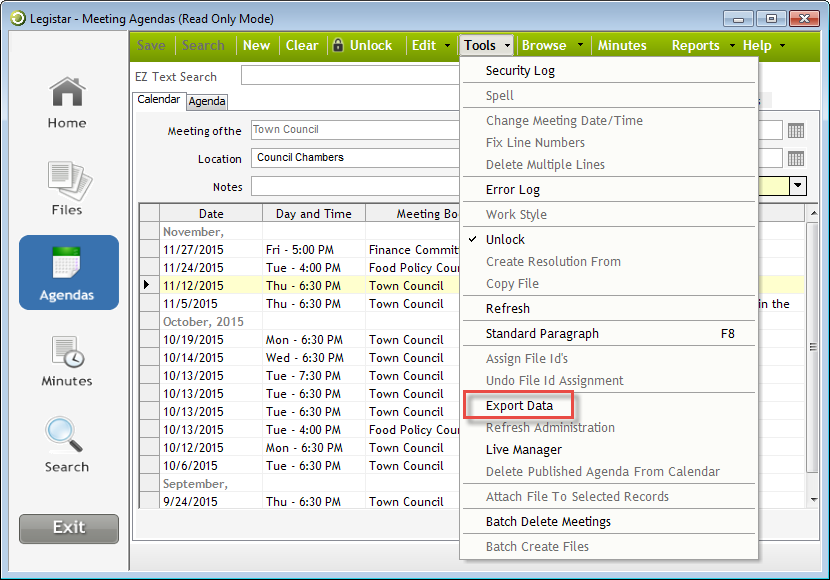Choose Refresh from the Tools menu

click(609, 309)
